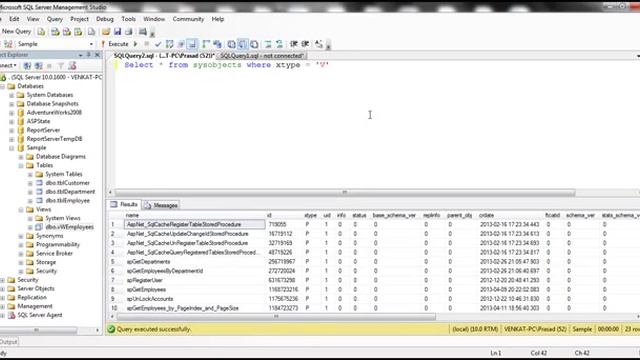This screenshot has width=640, height=360.
Task: Click the Increase Indent icon
Action: (305, 44)
